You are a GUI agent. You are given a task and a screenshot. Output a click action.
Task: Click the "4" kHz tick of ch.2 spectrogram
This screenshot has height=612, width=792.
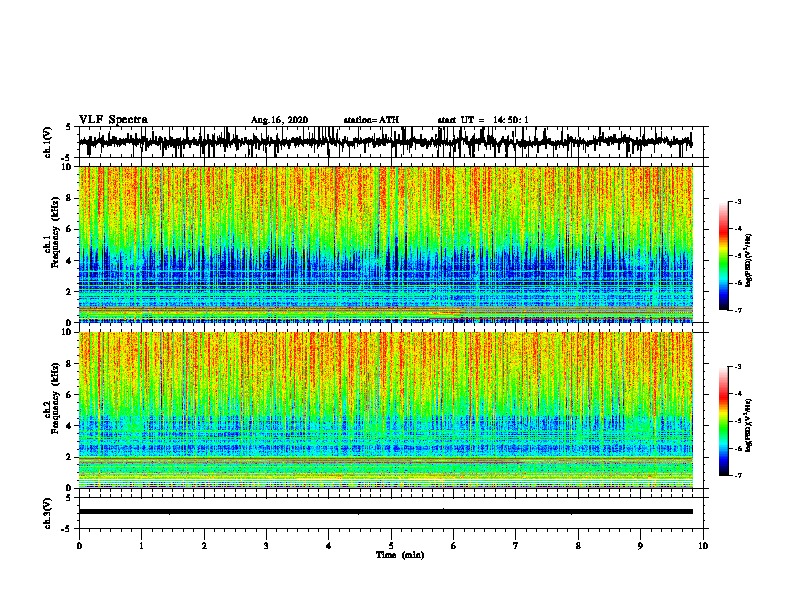(x=70, y=426)
